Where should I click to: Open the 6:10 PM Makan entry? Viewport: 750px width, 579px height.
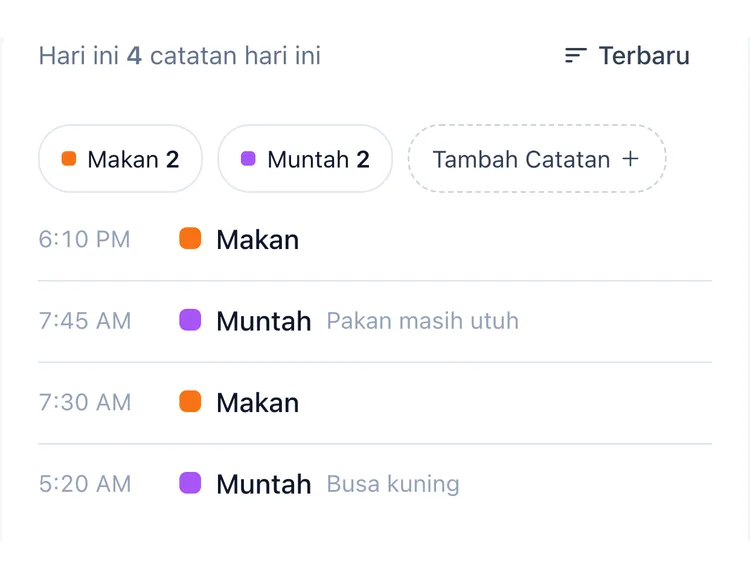point(375,239)
